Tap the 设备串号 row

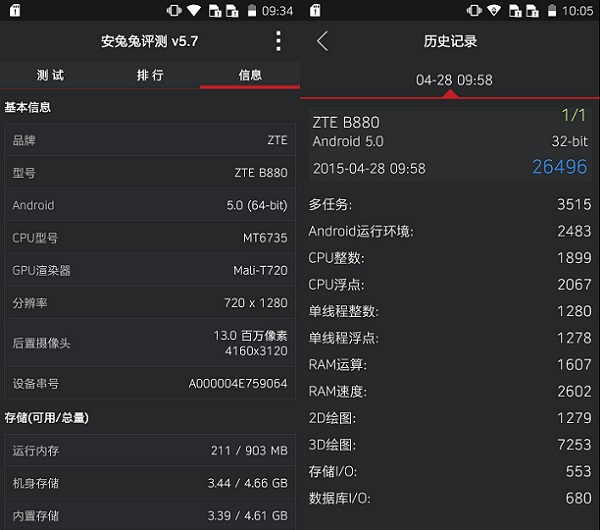[x=150, y=383]
